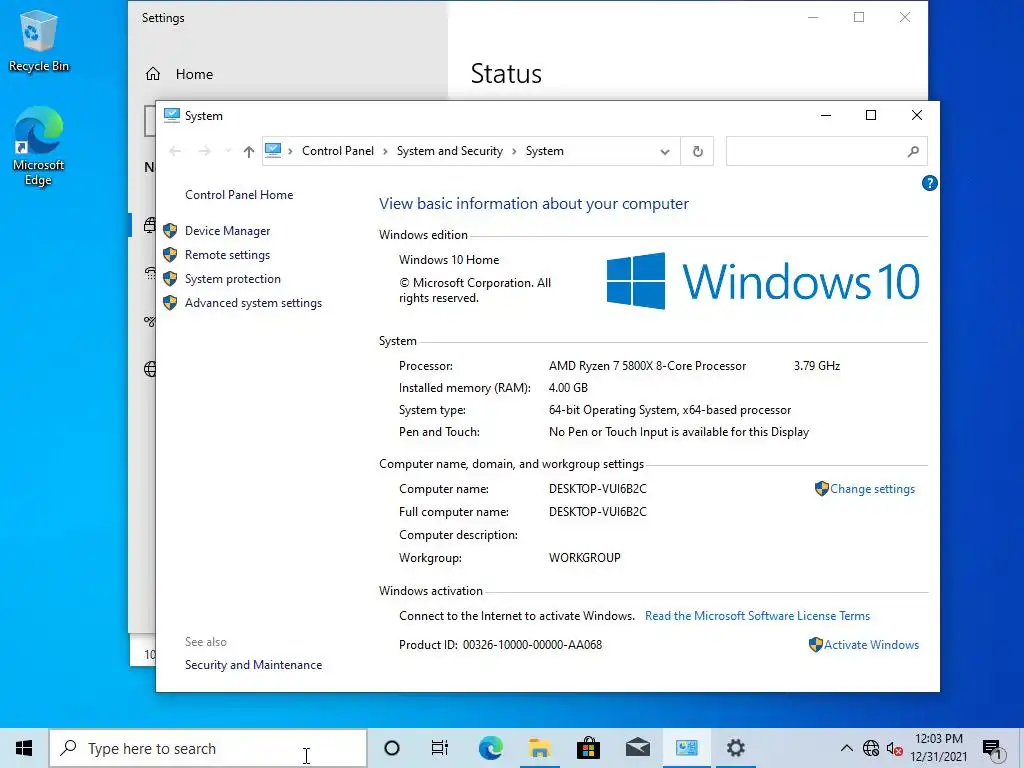Expand the chevron after Control Panel breadcrumb
1024x768 pixels.
click(385, 152)
